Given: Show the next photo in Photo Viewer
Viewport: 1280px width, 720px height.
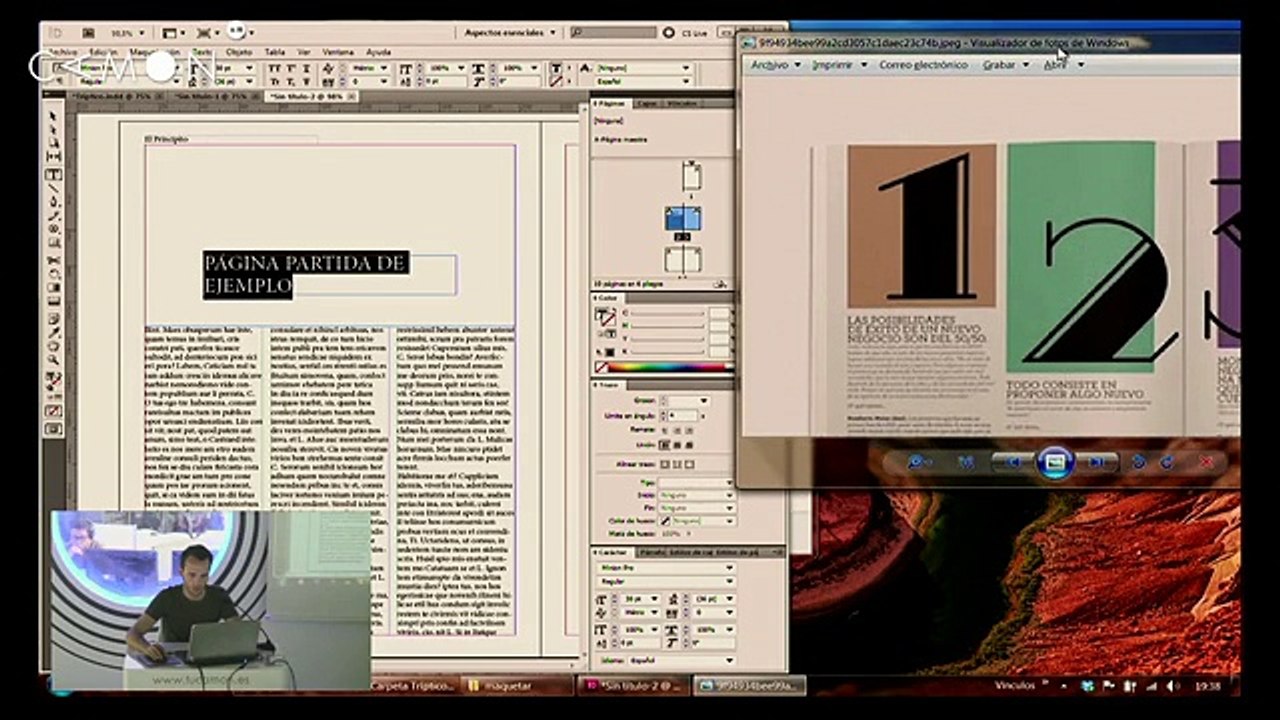Looking at the screenshot, I should [1097, 462].
